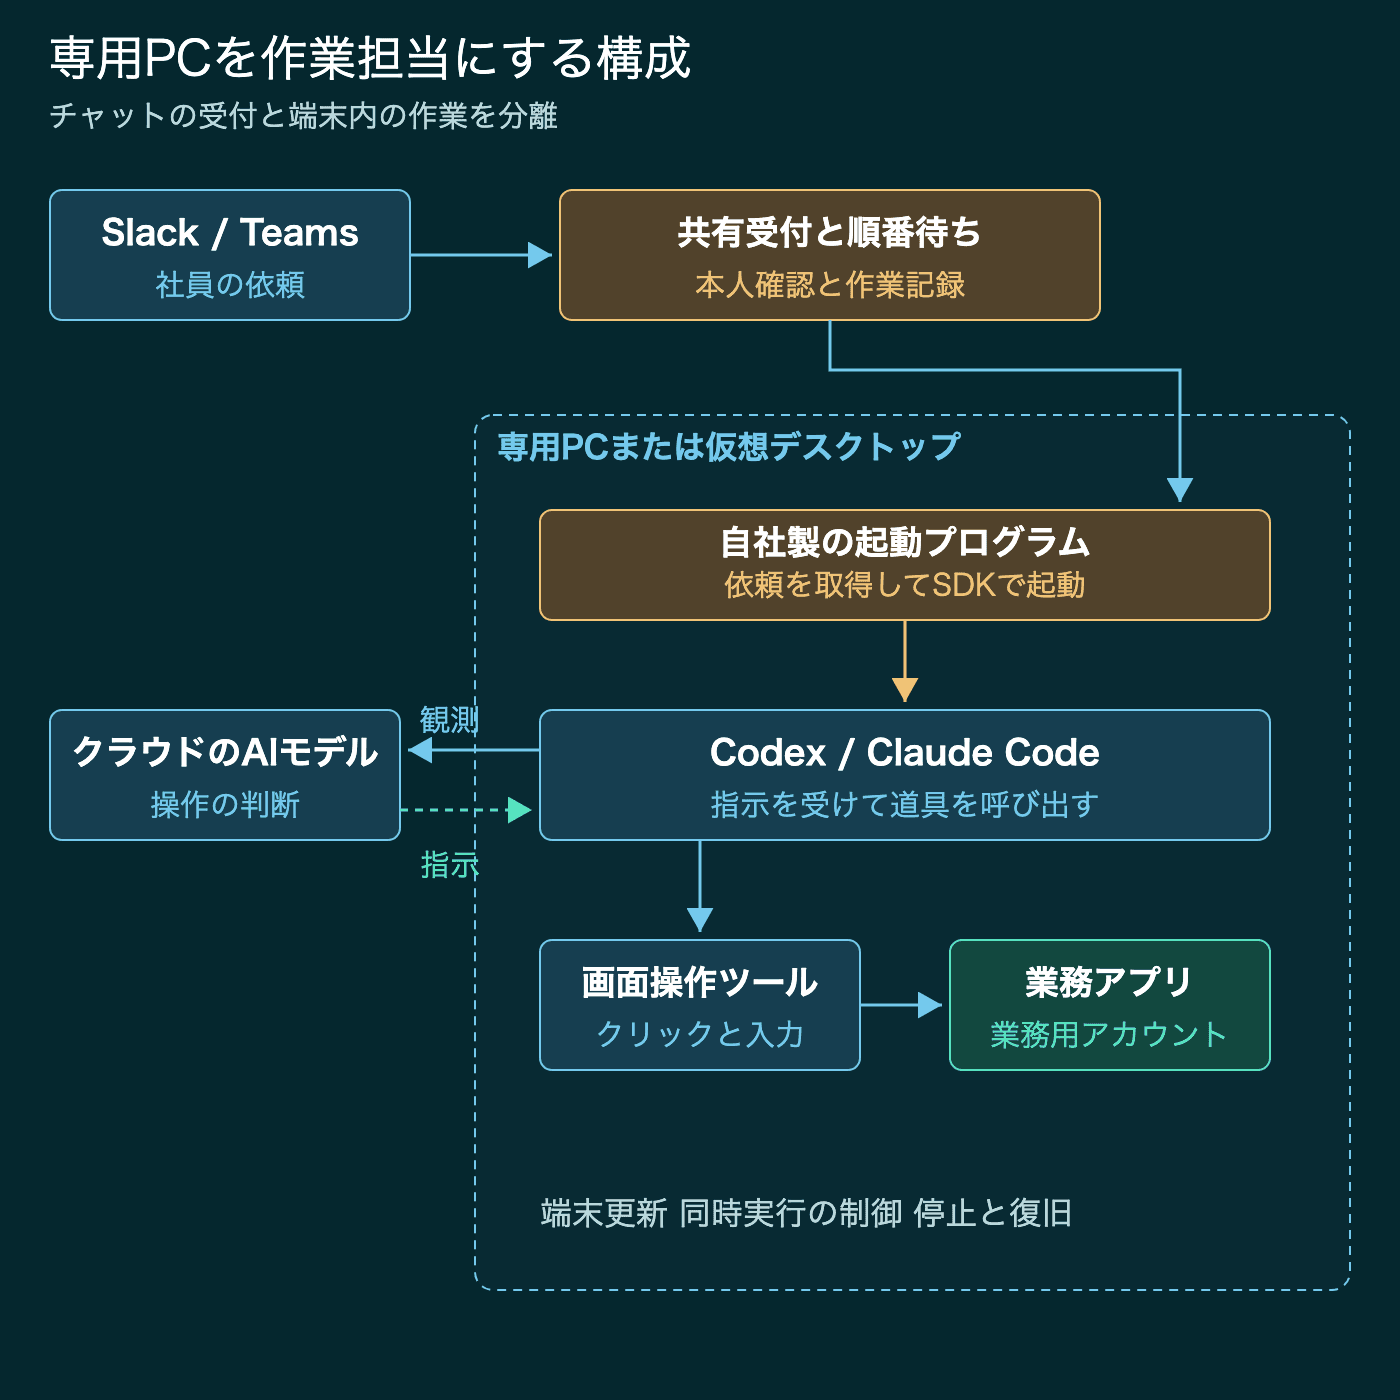Click the text 操作の判断
Screen dimensions: 1400x1400
225,805
